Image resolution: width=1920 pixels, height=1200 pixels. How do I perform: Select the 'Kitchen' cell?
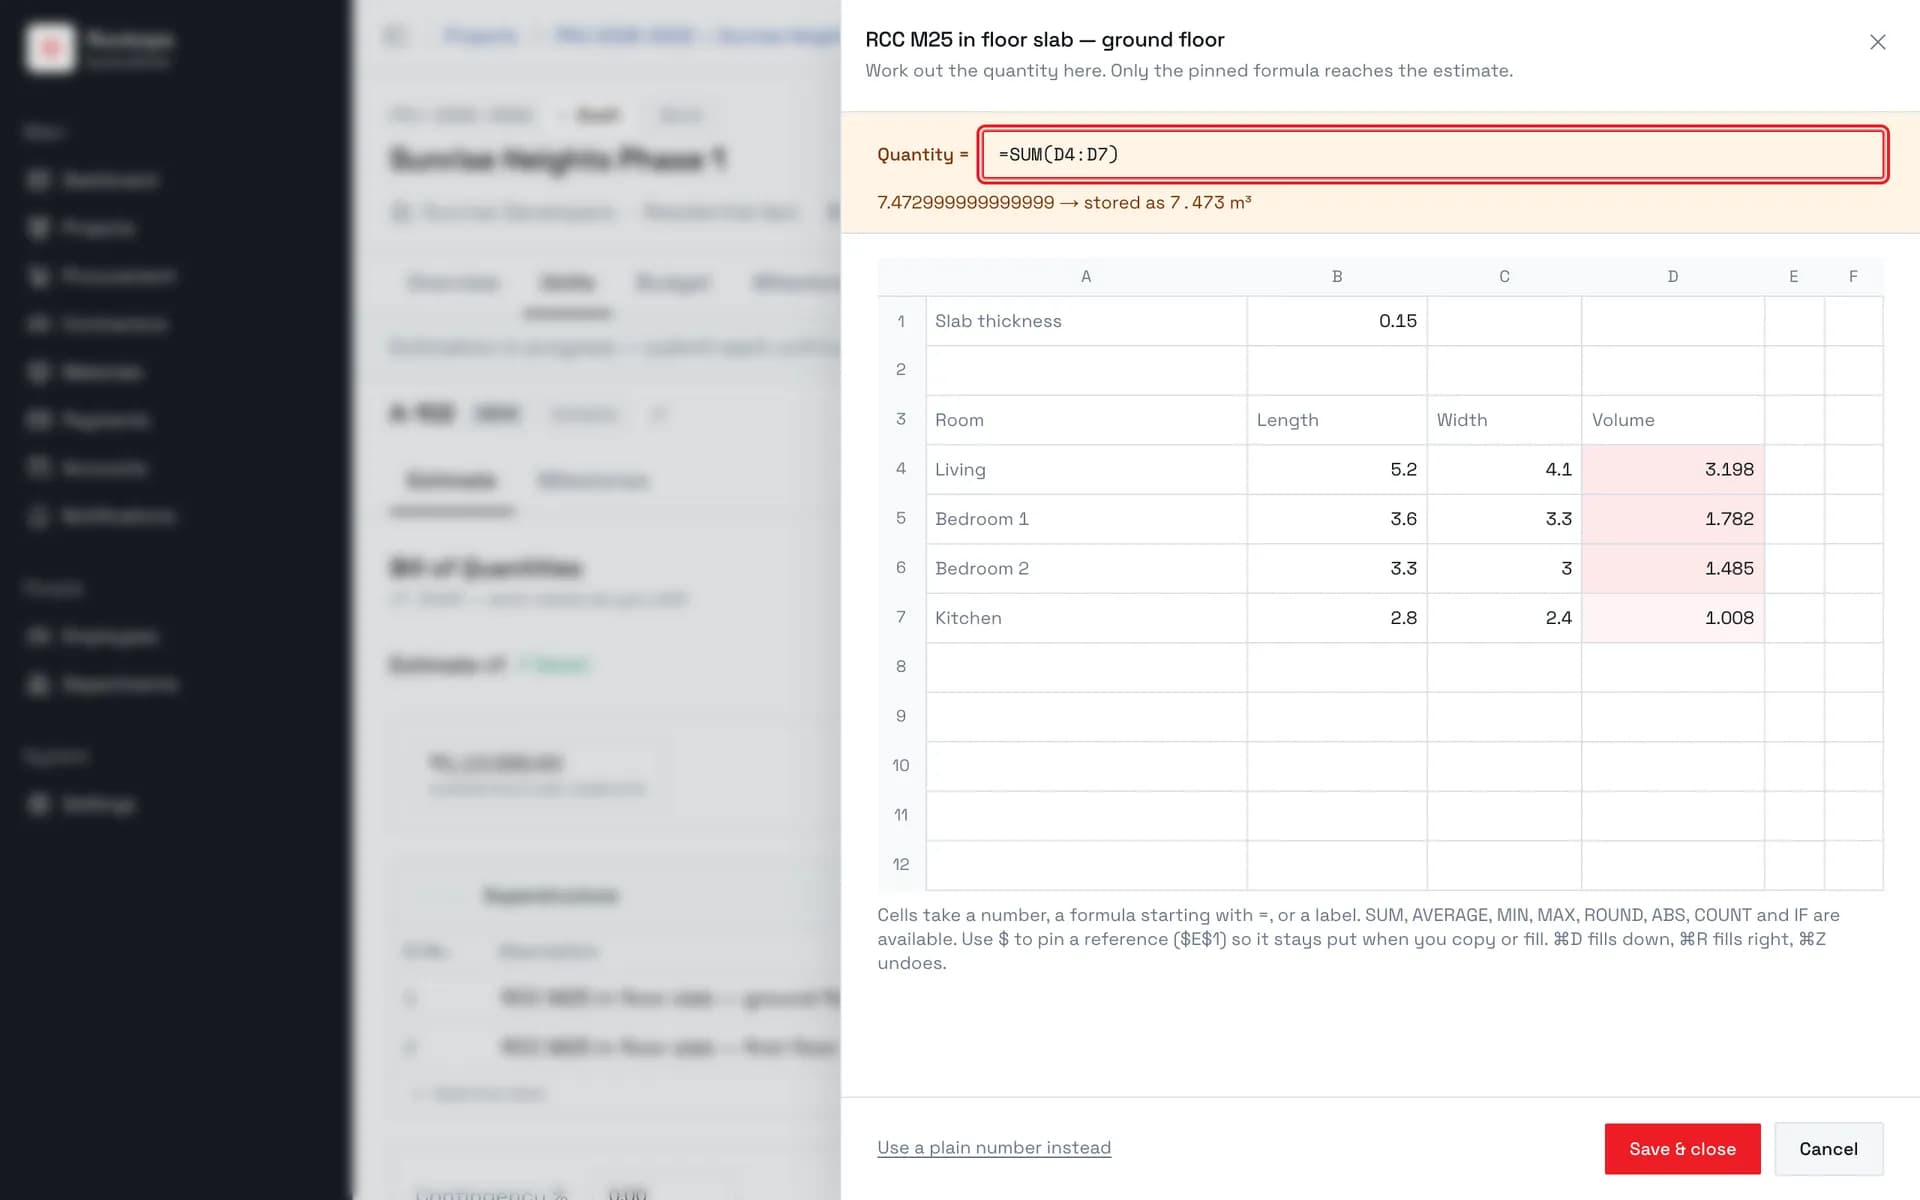1086,618
